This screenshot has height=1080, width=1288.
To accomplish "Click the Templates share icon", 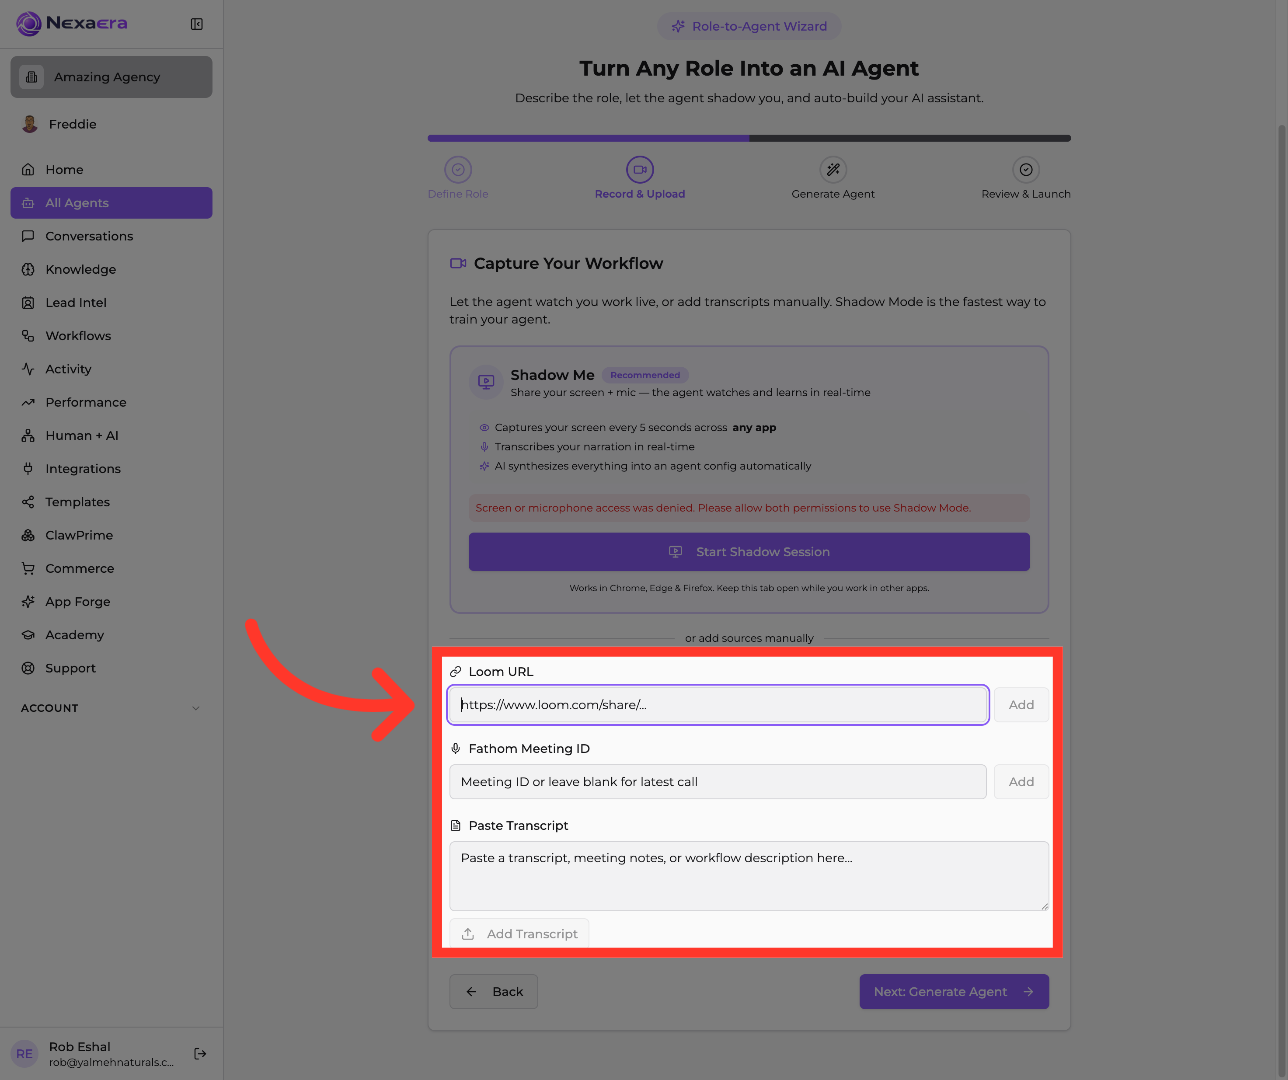I will 28,502.
